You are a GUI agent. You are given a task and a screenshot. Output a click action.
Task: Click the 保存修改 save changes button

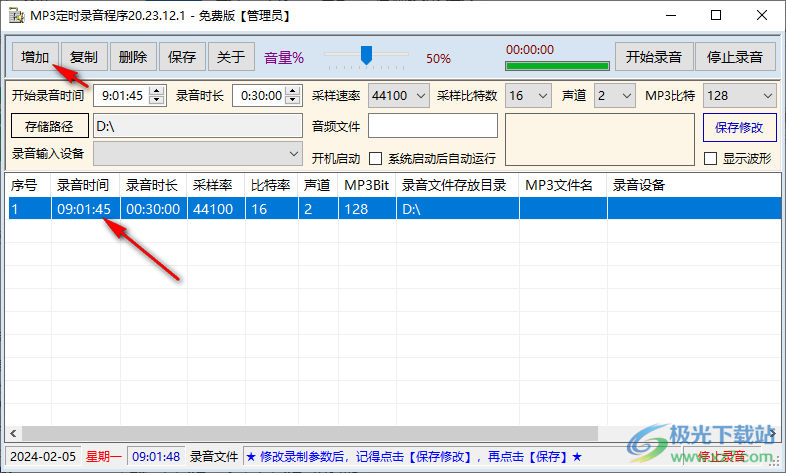(x=739, y=127)
